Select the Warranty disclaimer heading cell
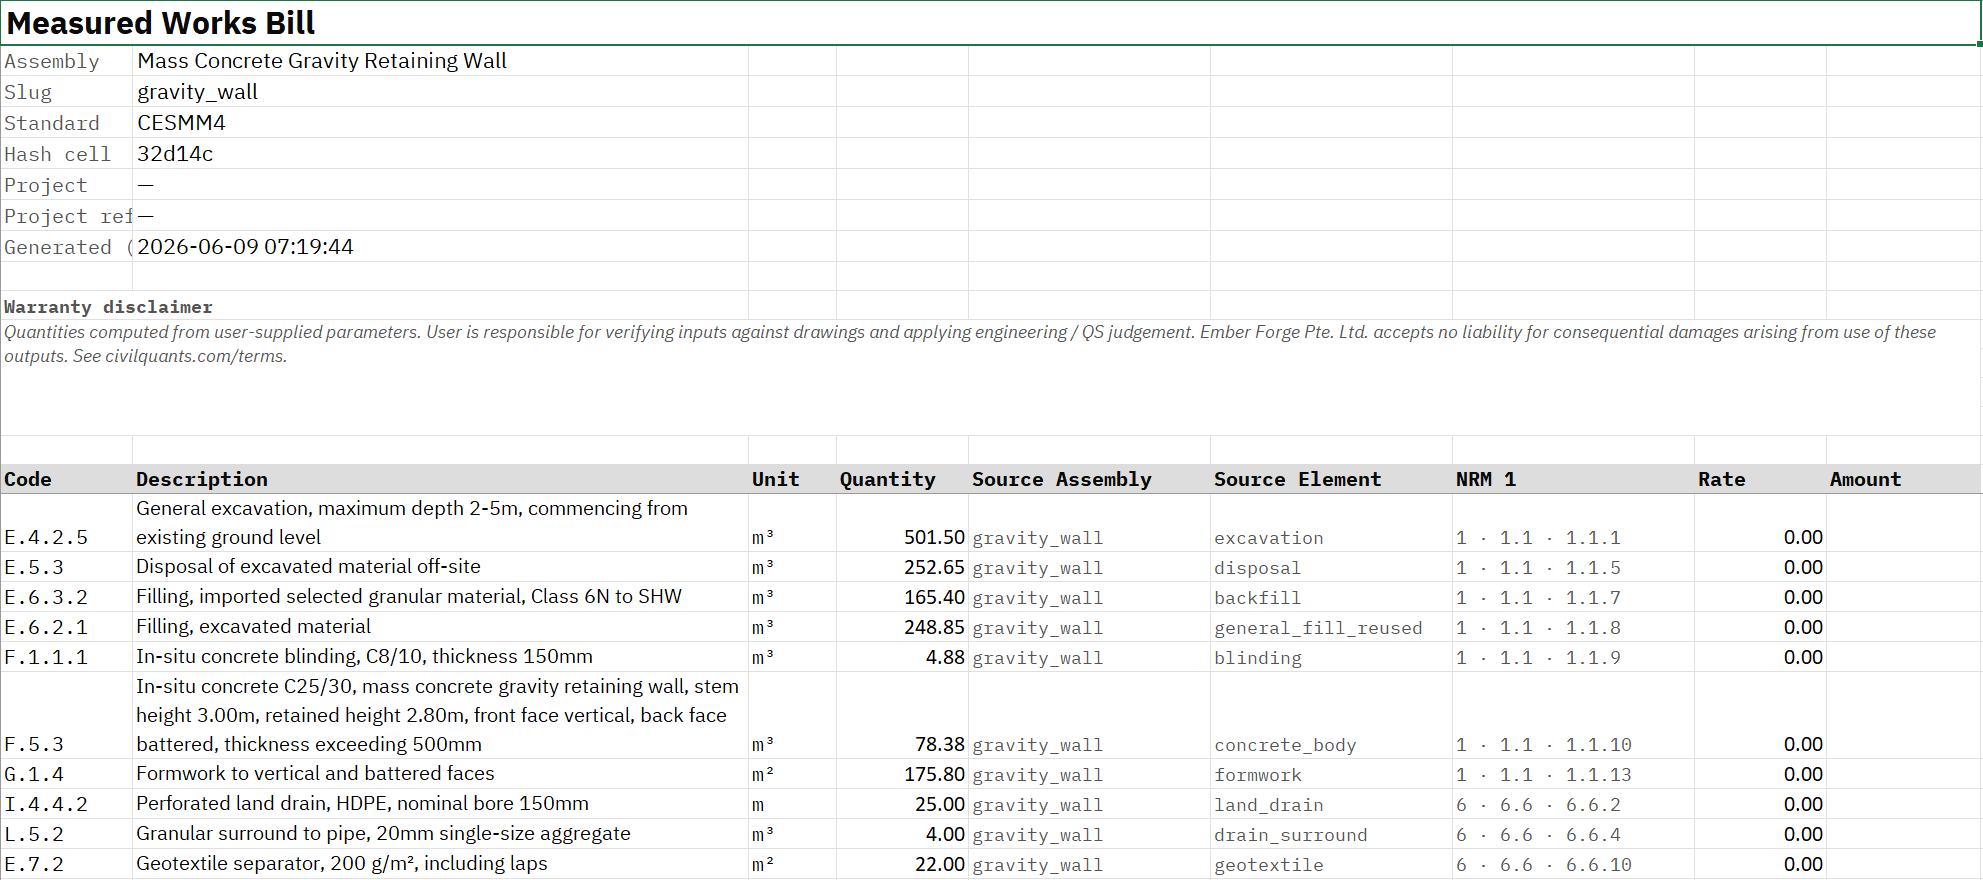1983x880 pixels. click(108, 307)
